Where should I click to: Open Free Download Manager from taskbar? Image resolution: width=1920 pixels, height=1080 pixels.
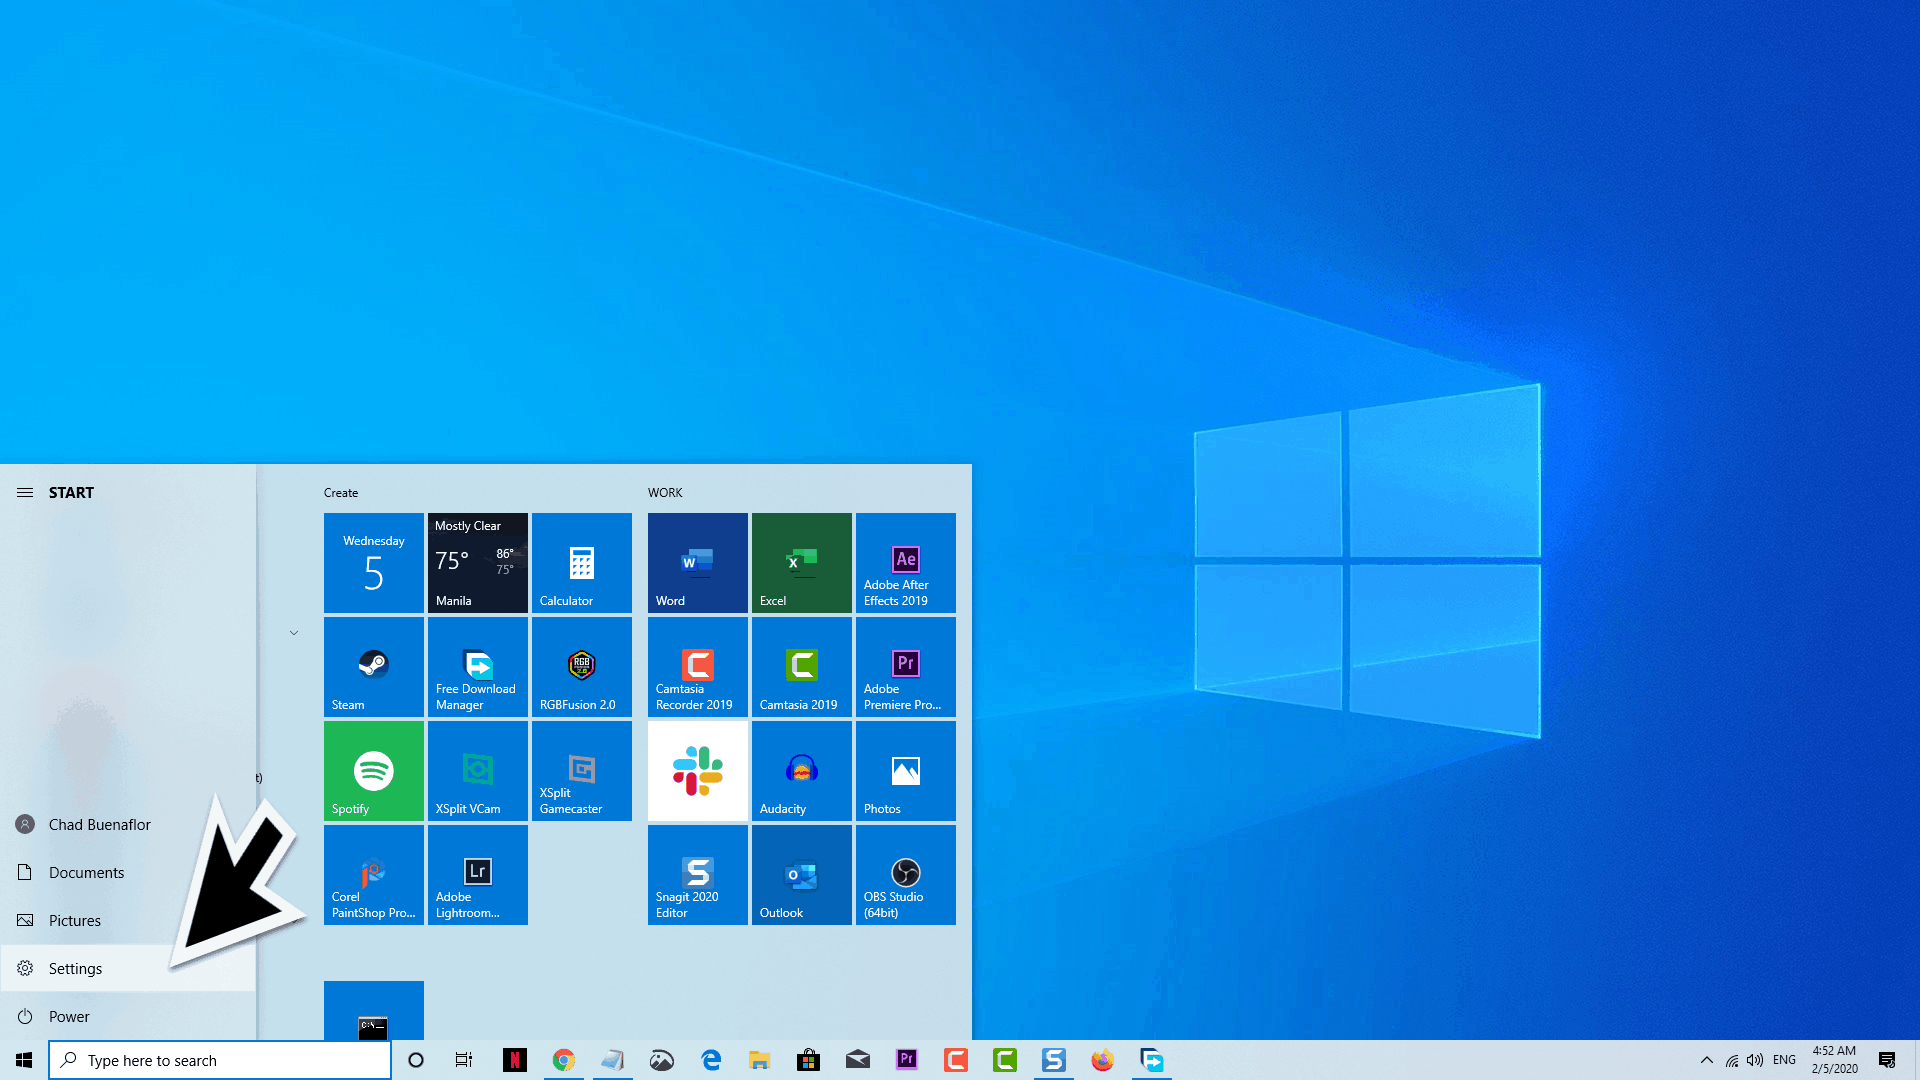[x=1152, y=1060]
